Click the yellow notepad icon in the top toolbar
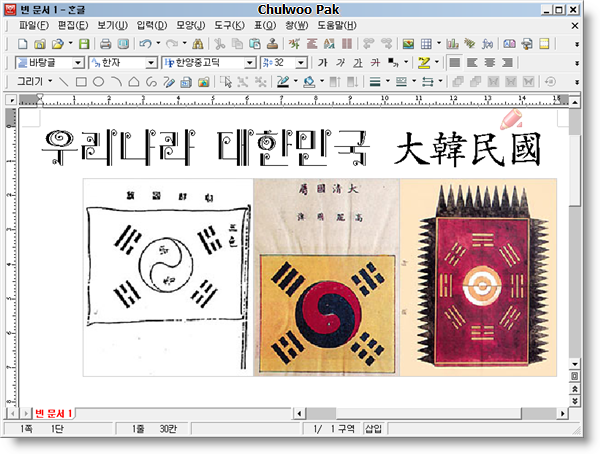Image resolution: width=600 pixels, height=454 pixels. [544, 44]
